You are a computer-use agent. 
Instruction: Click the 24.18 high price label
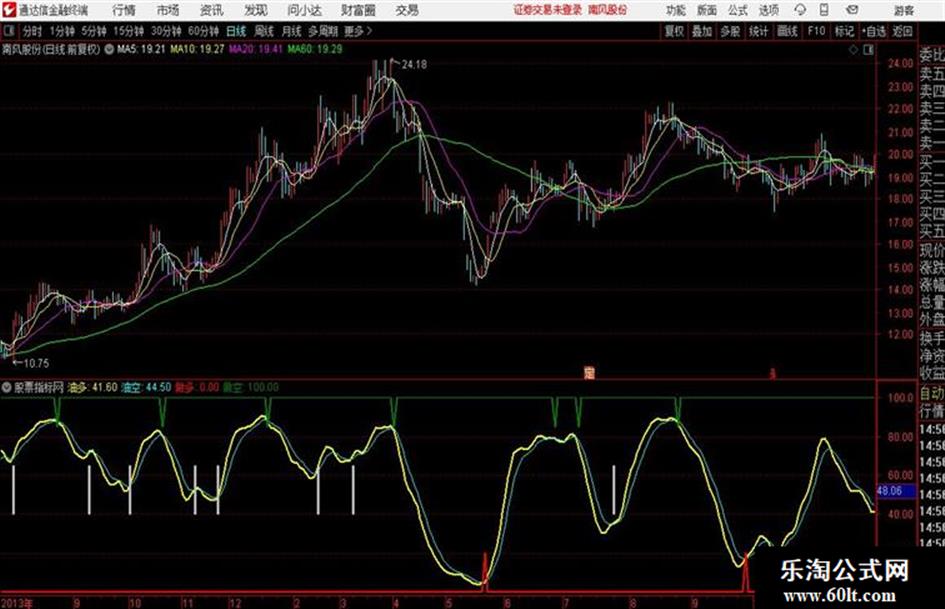pos(413,64)
